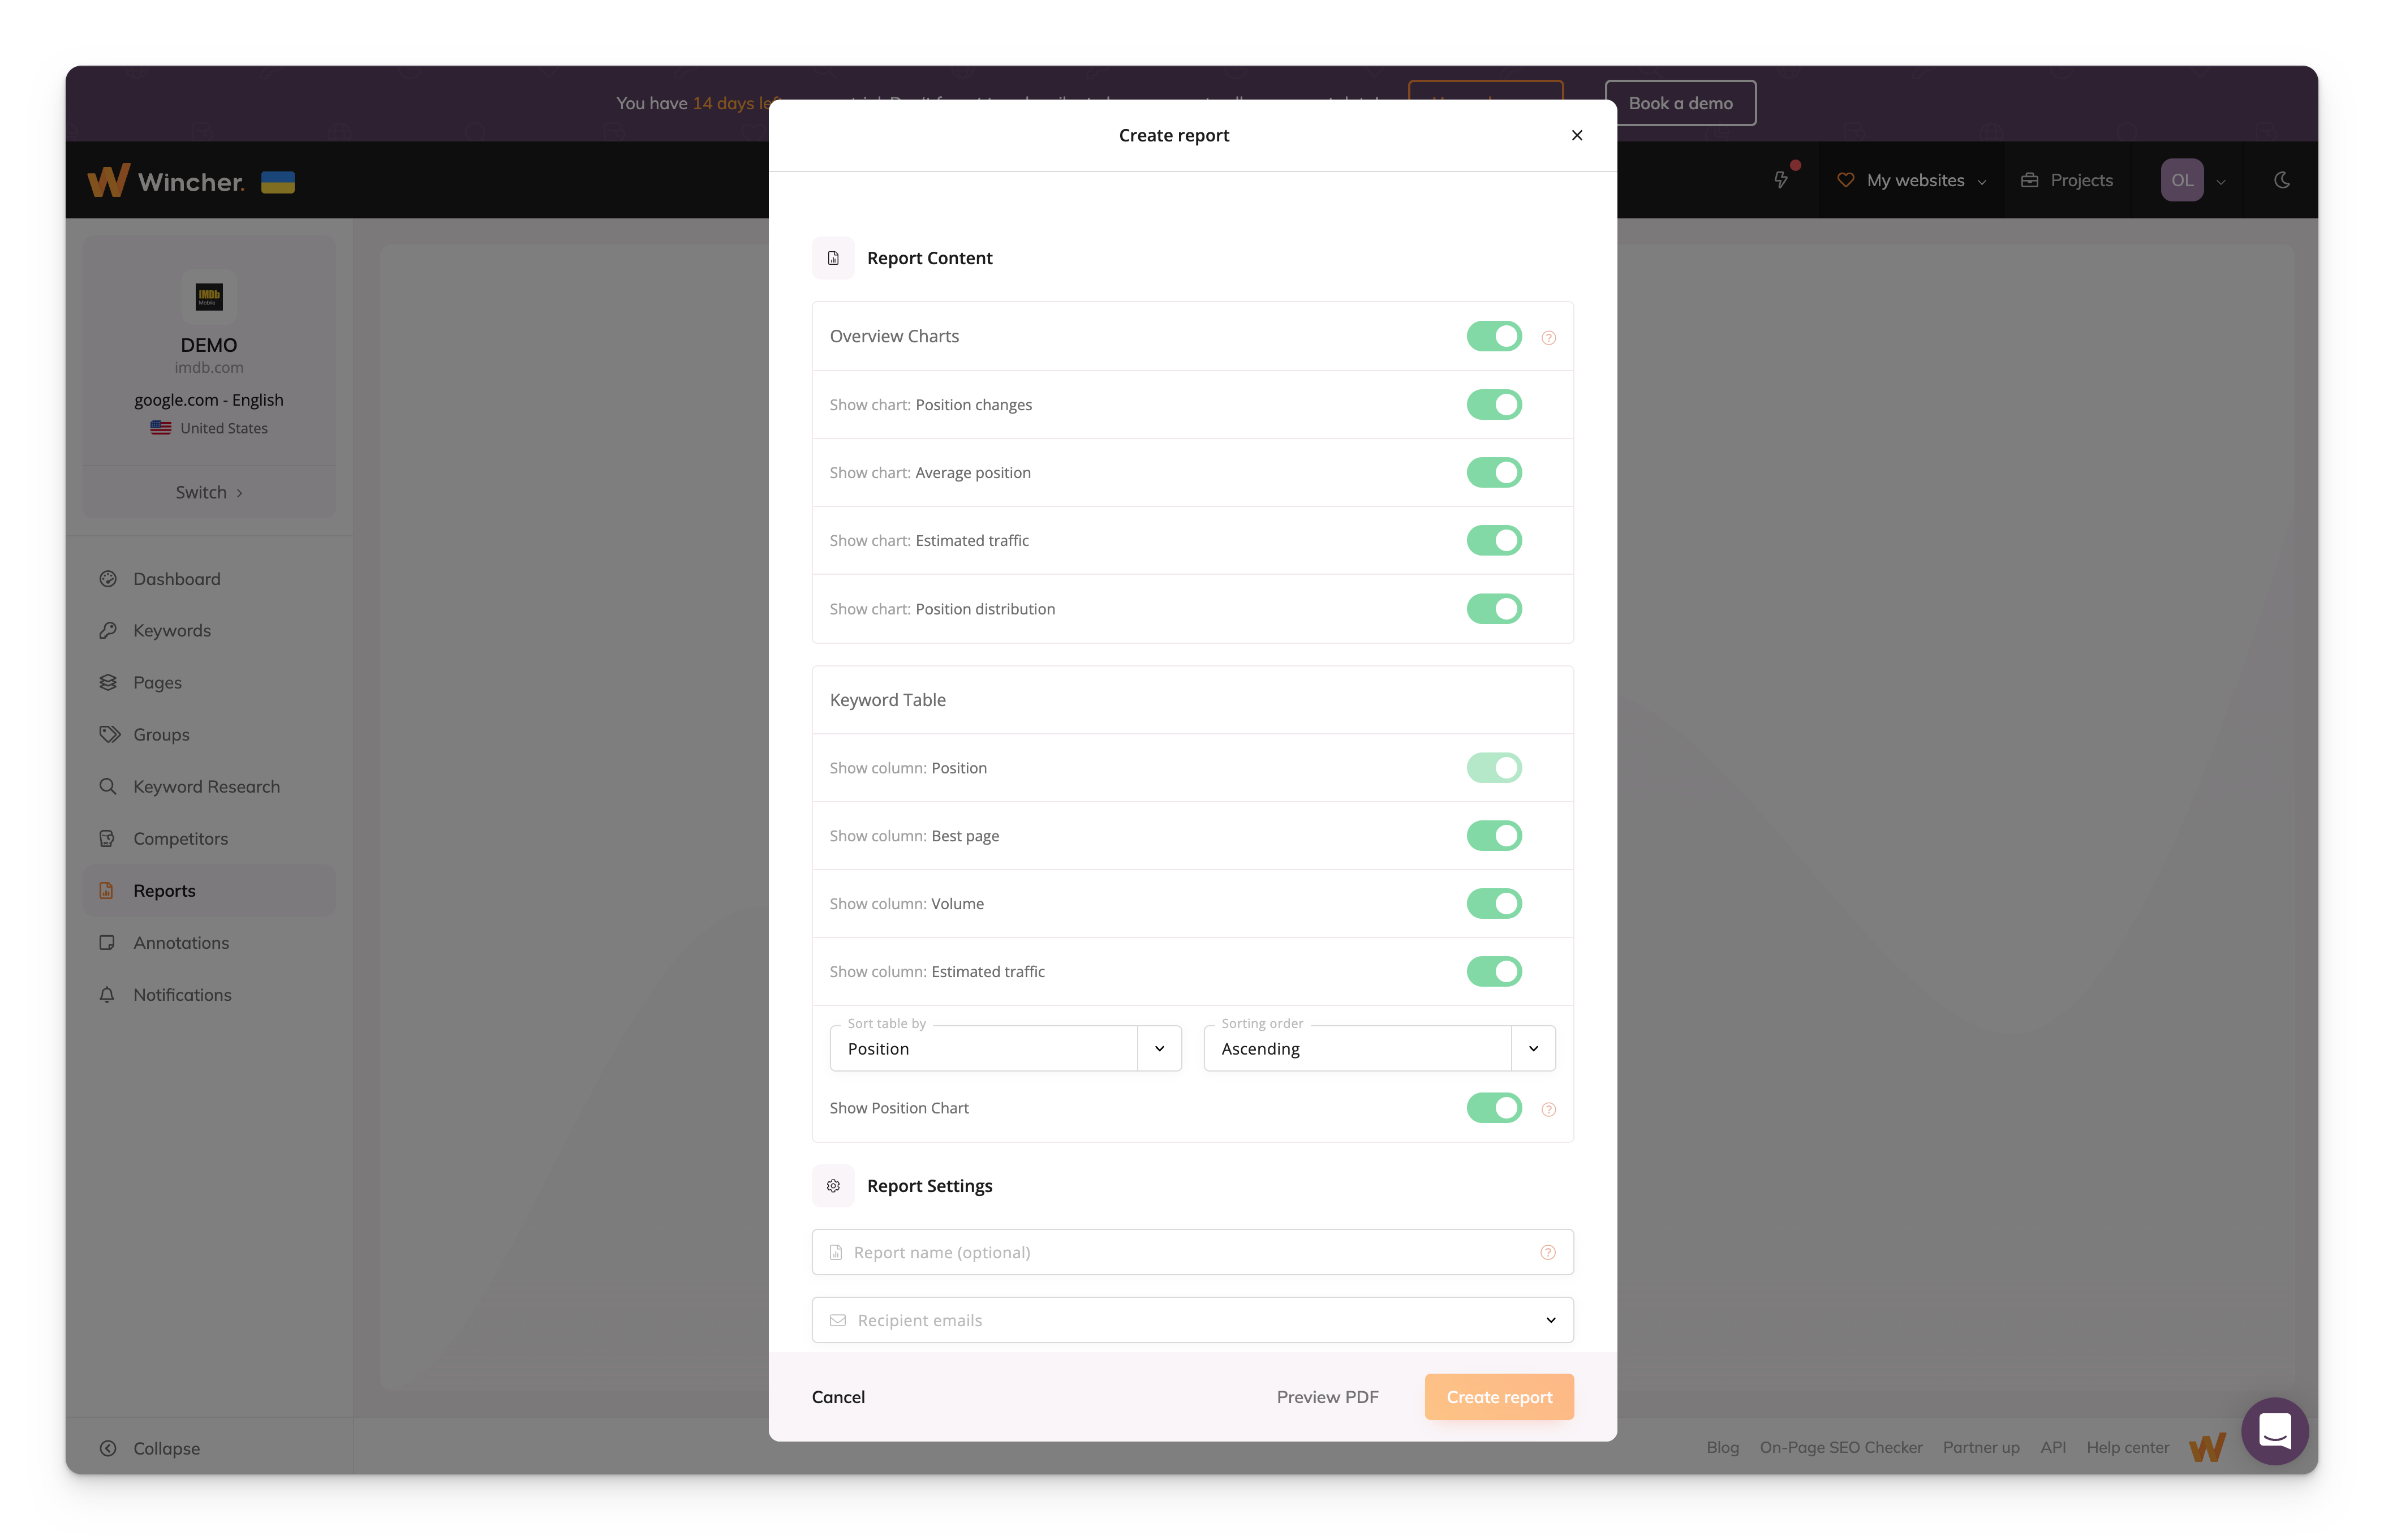The width and height of the screenshot is (2384, 1540).
Task: Change Sorting order from Ascending
Action: point(1534,1048)
